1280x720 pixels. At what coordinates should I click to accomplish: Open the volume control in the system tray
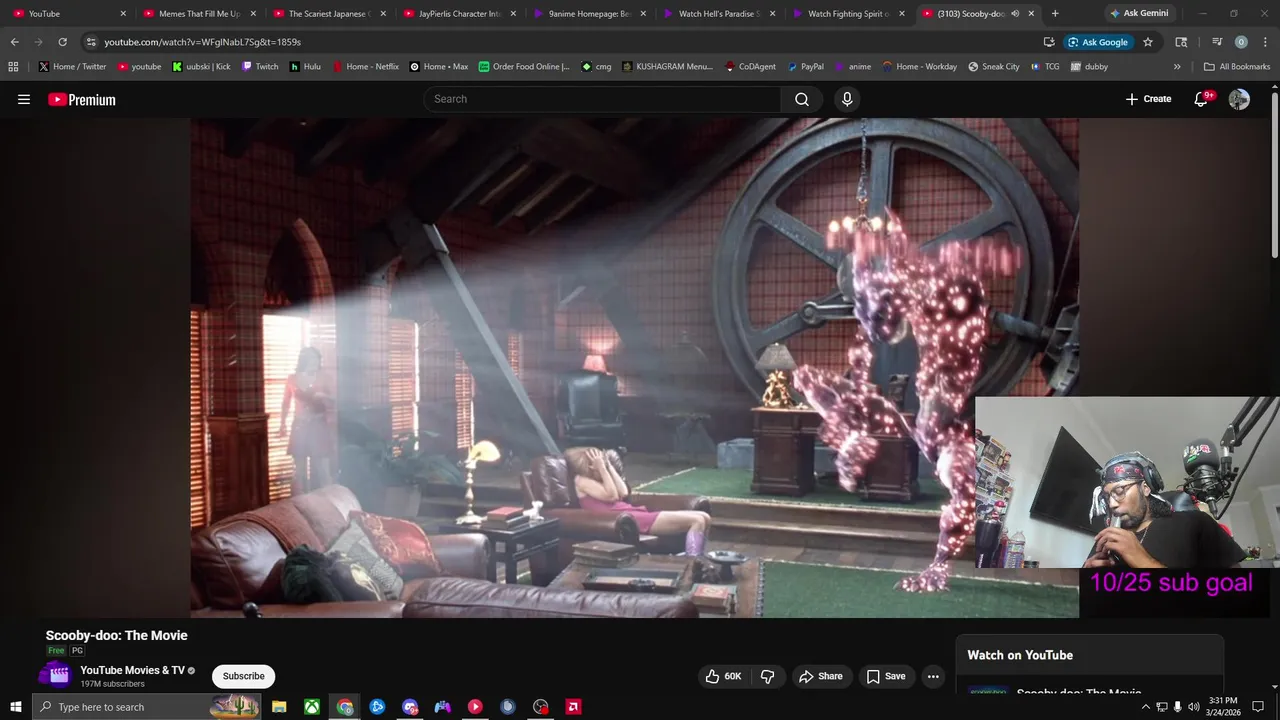coord(1194,707)
